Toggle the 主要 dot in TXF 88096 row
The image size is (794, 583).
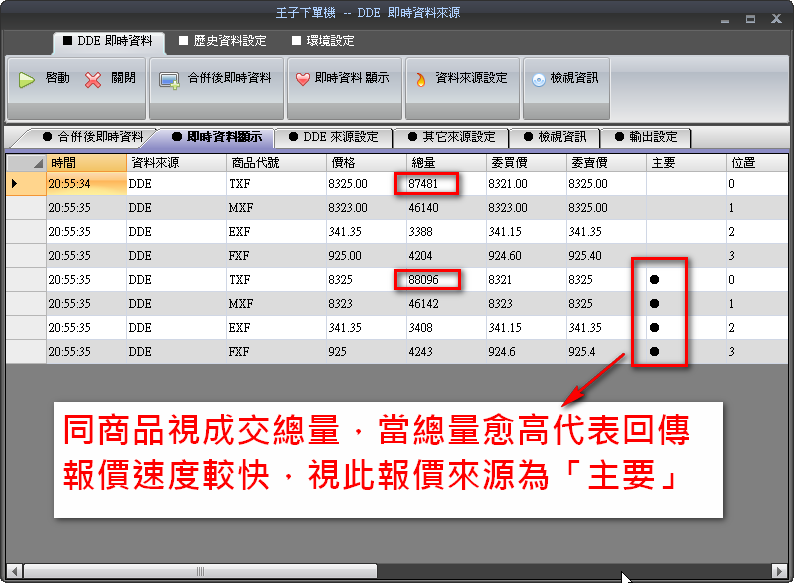click(x=654, y=280)
